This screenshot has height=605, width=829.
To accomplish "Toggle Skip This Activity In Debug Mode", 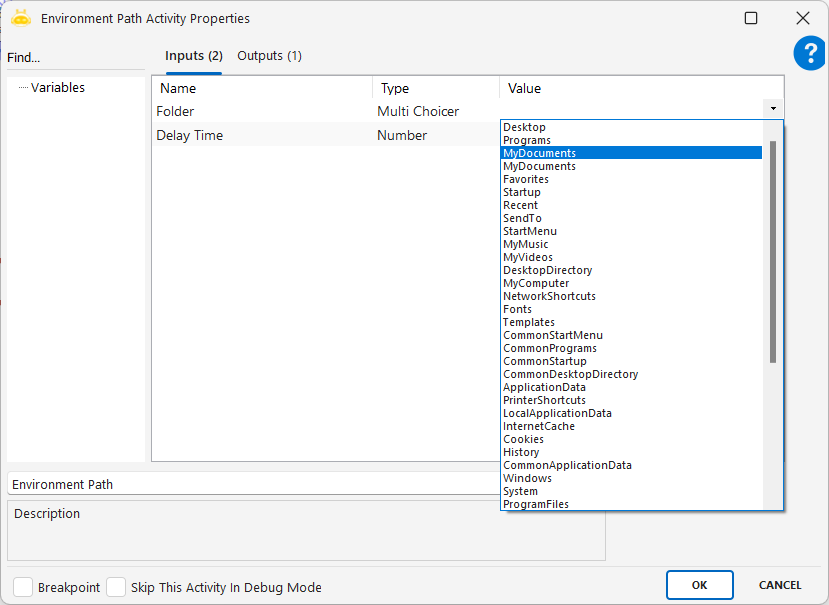I will [116, 587].
